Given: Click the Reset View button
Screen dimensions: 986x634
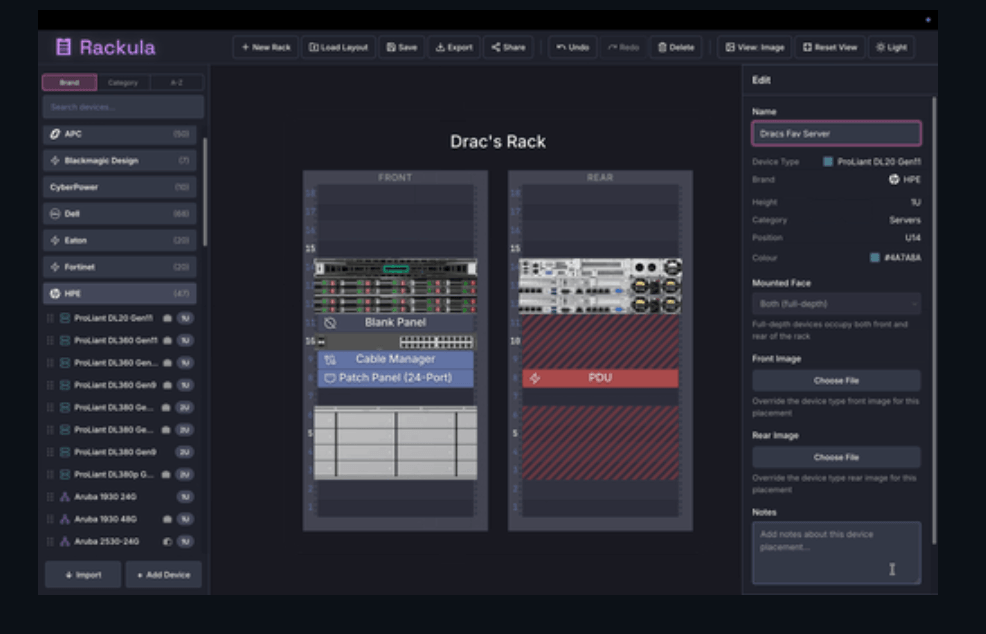Looking at the screenshot, I should (829, 47).
